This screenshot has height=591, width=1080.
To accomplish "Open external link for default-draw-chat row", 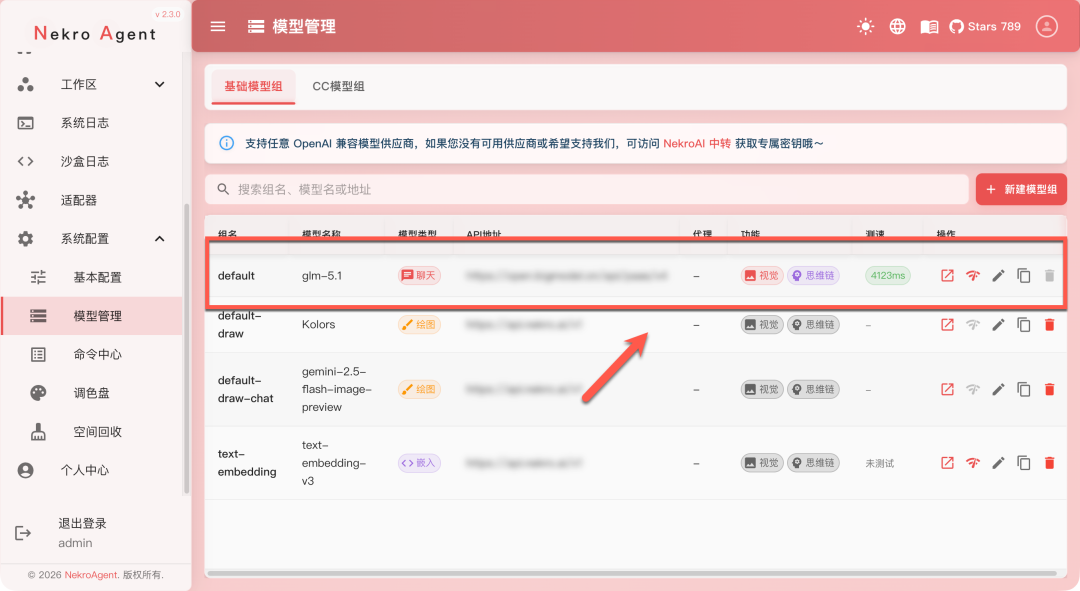I will pos(947,389).
